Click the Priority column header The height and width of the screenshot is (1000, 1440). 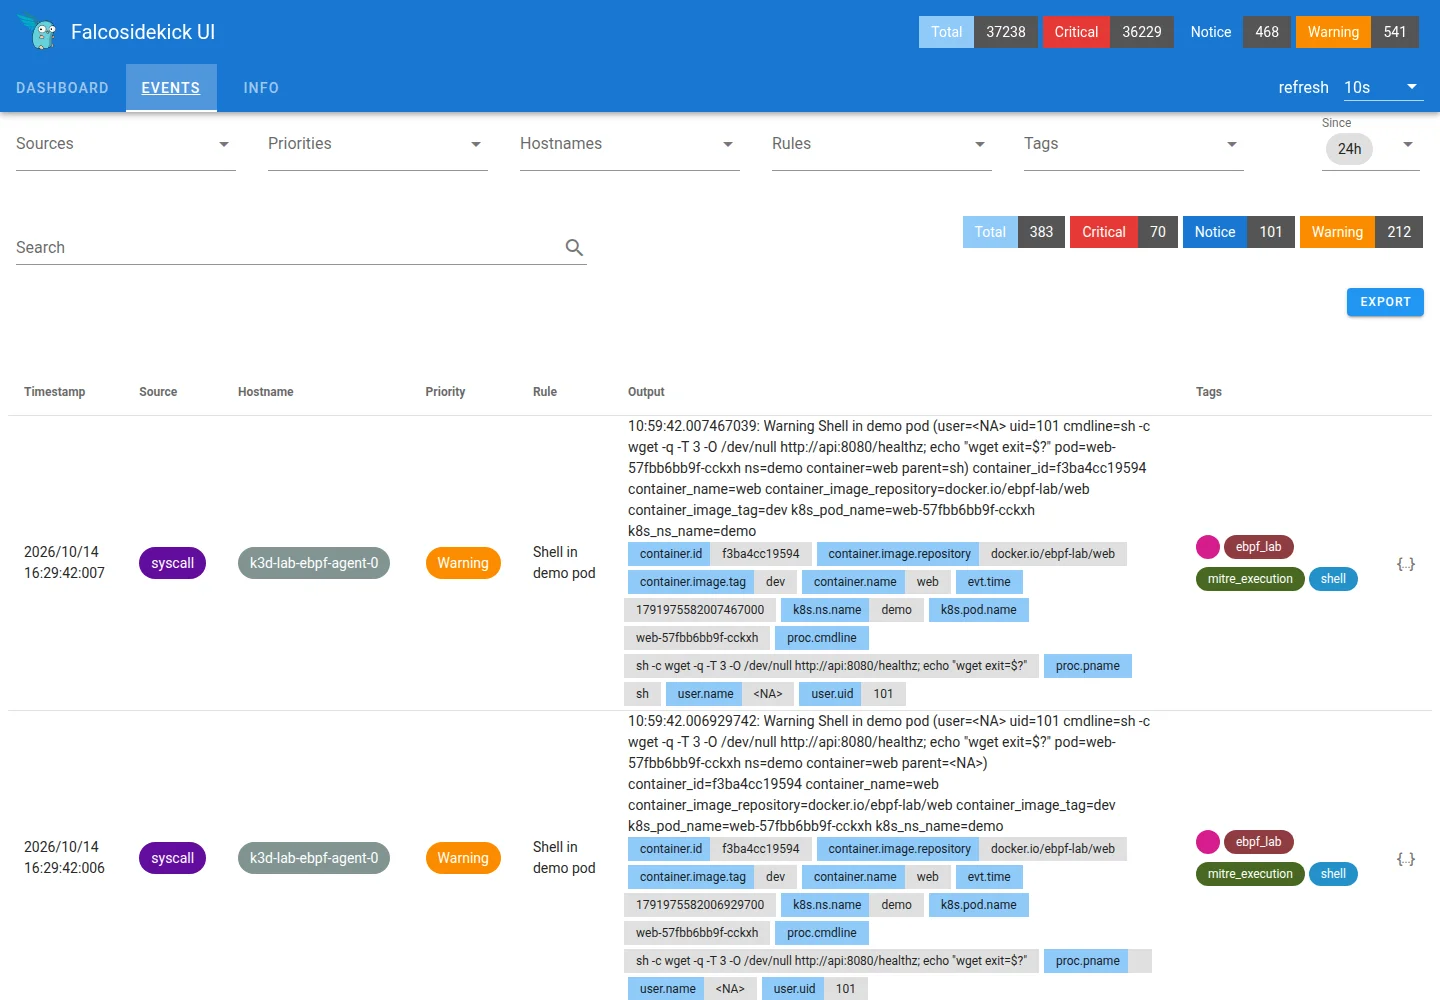click(x=445, y=392)
